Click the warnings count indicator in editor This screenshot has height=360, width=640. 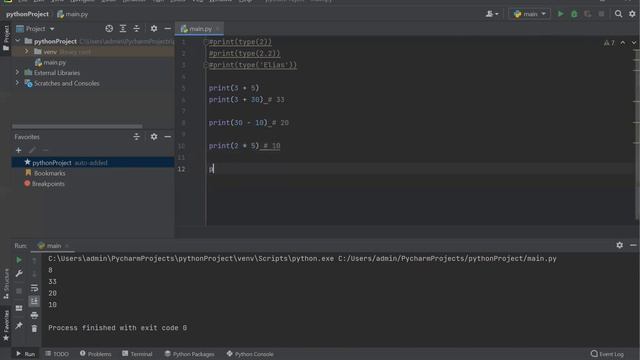pos(609,43)
